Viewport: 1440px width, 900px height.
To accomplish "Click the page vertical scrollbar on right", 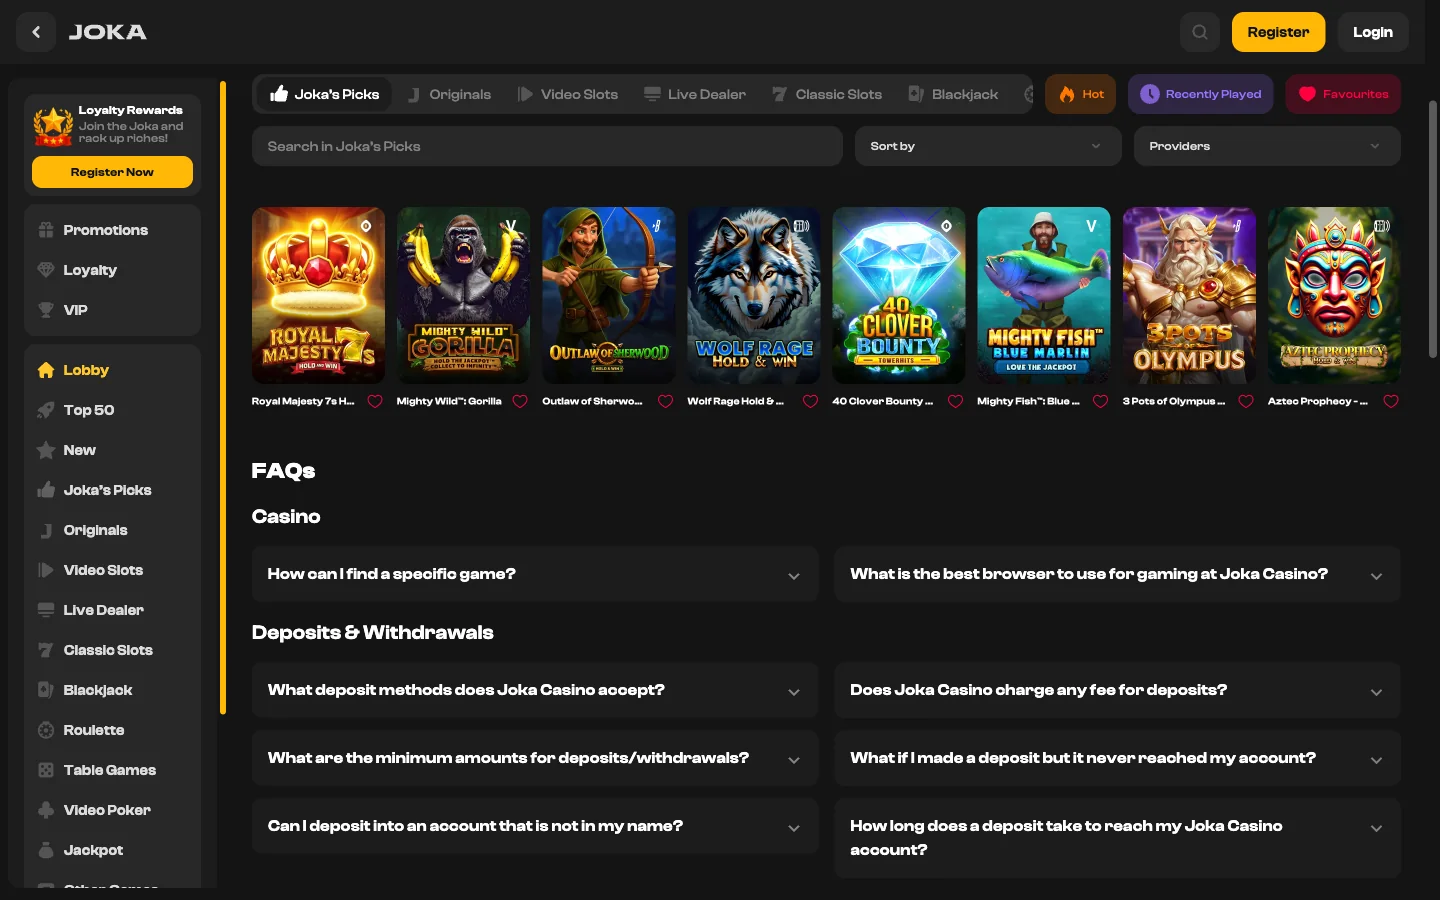I will pos(1433,228).
